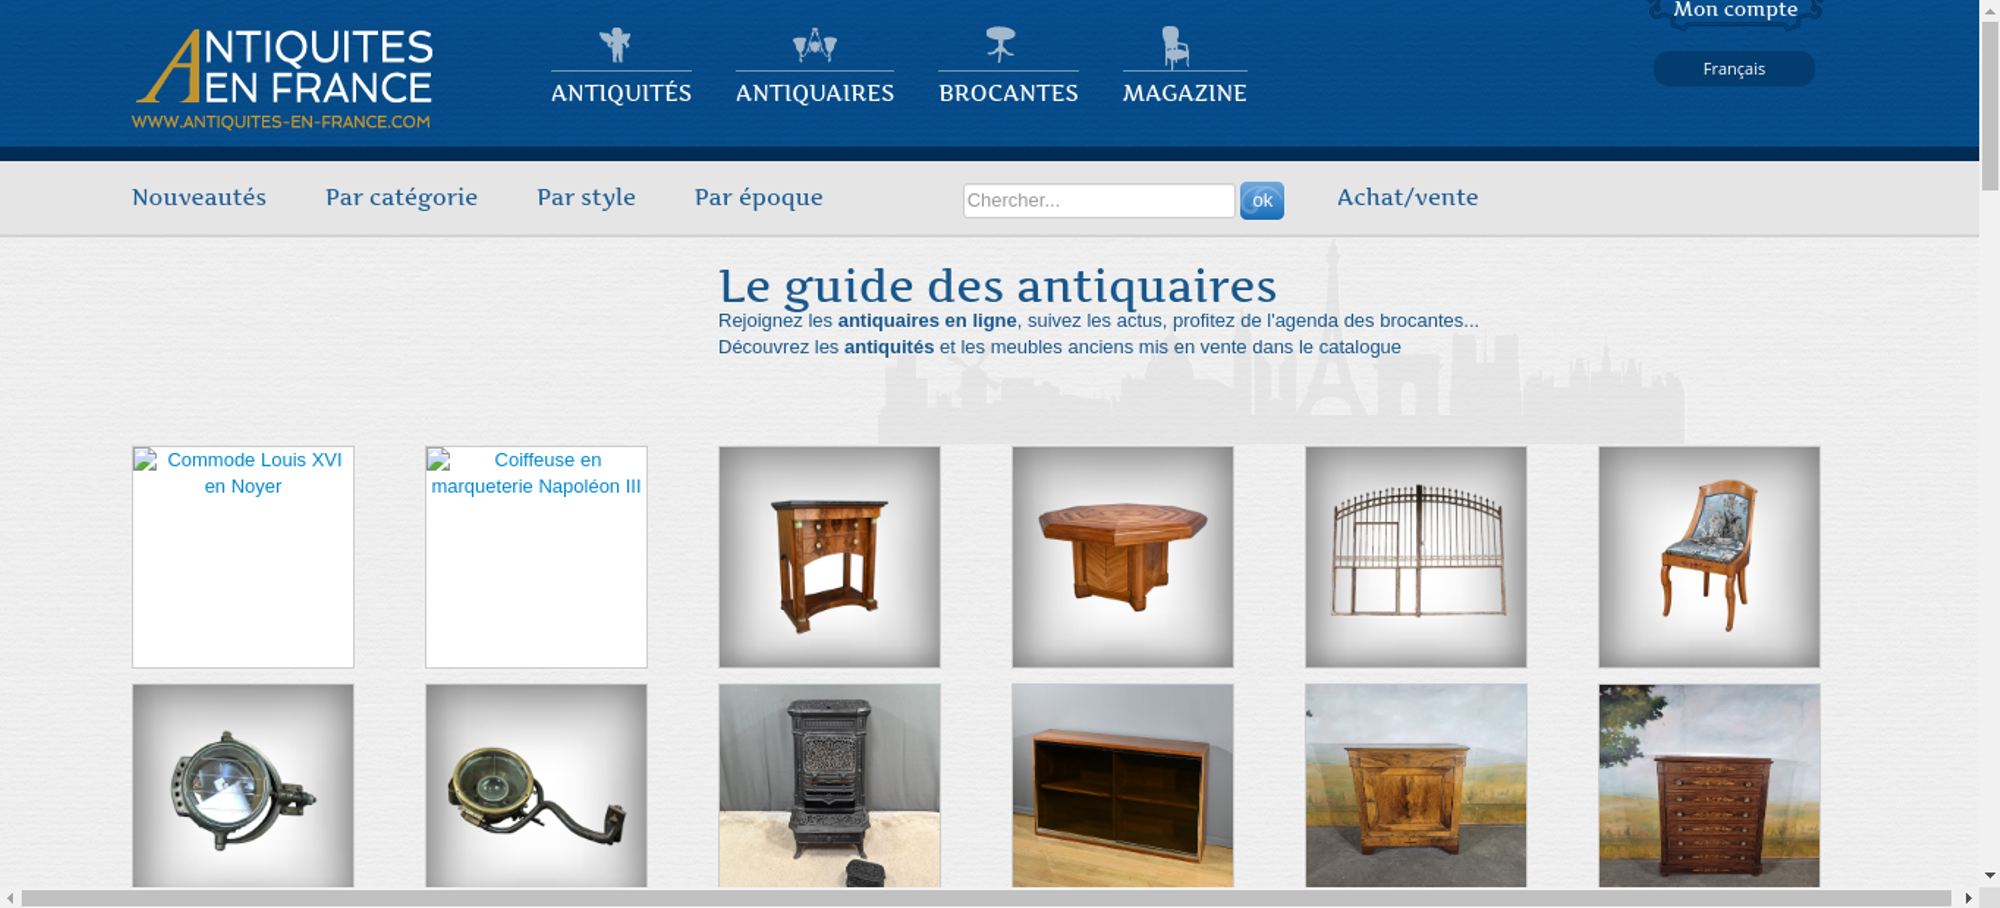This screenshot has height=908, width=2000.
Task: Go to the Nouveautés section
Action: click(x=199, y=197)
